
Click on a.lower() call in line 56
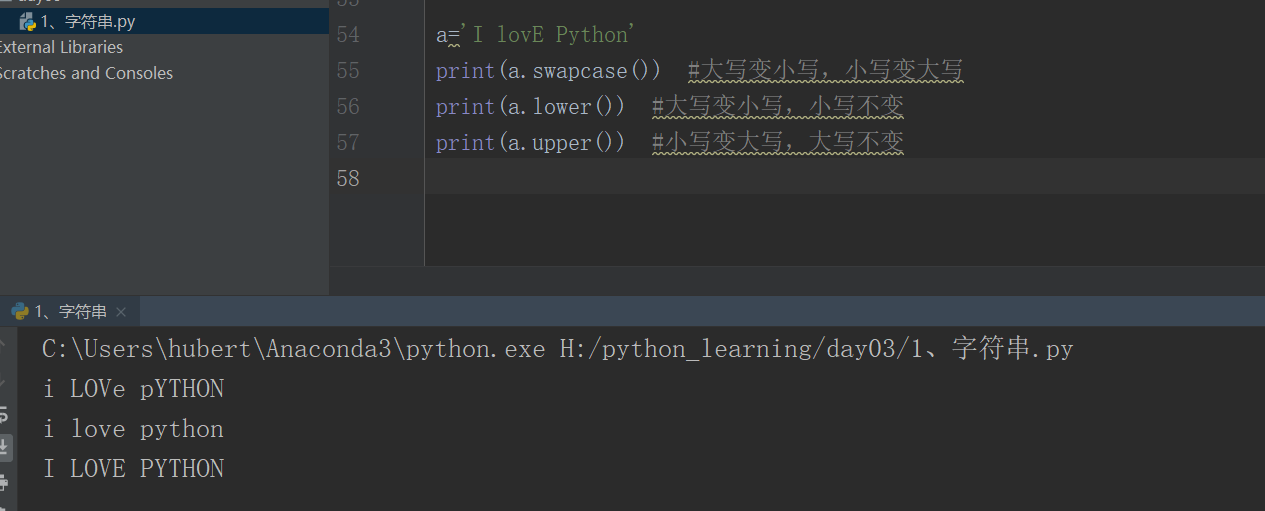pos(561,107)
